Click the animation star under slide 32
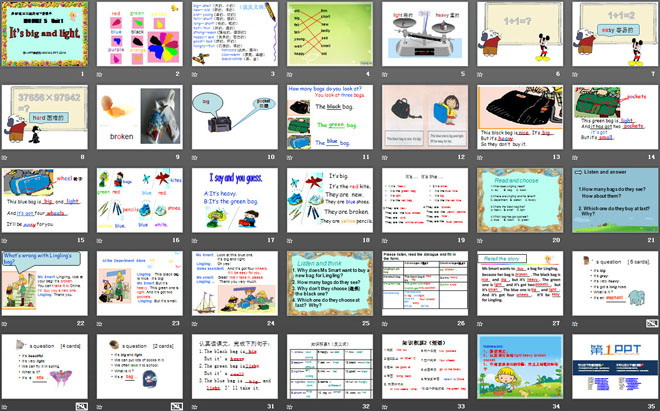 click(x=290, y=407)
